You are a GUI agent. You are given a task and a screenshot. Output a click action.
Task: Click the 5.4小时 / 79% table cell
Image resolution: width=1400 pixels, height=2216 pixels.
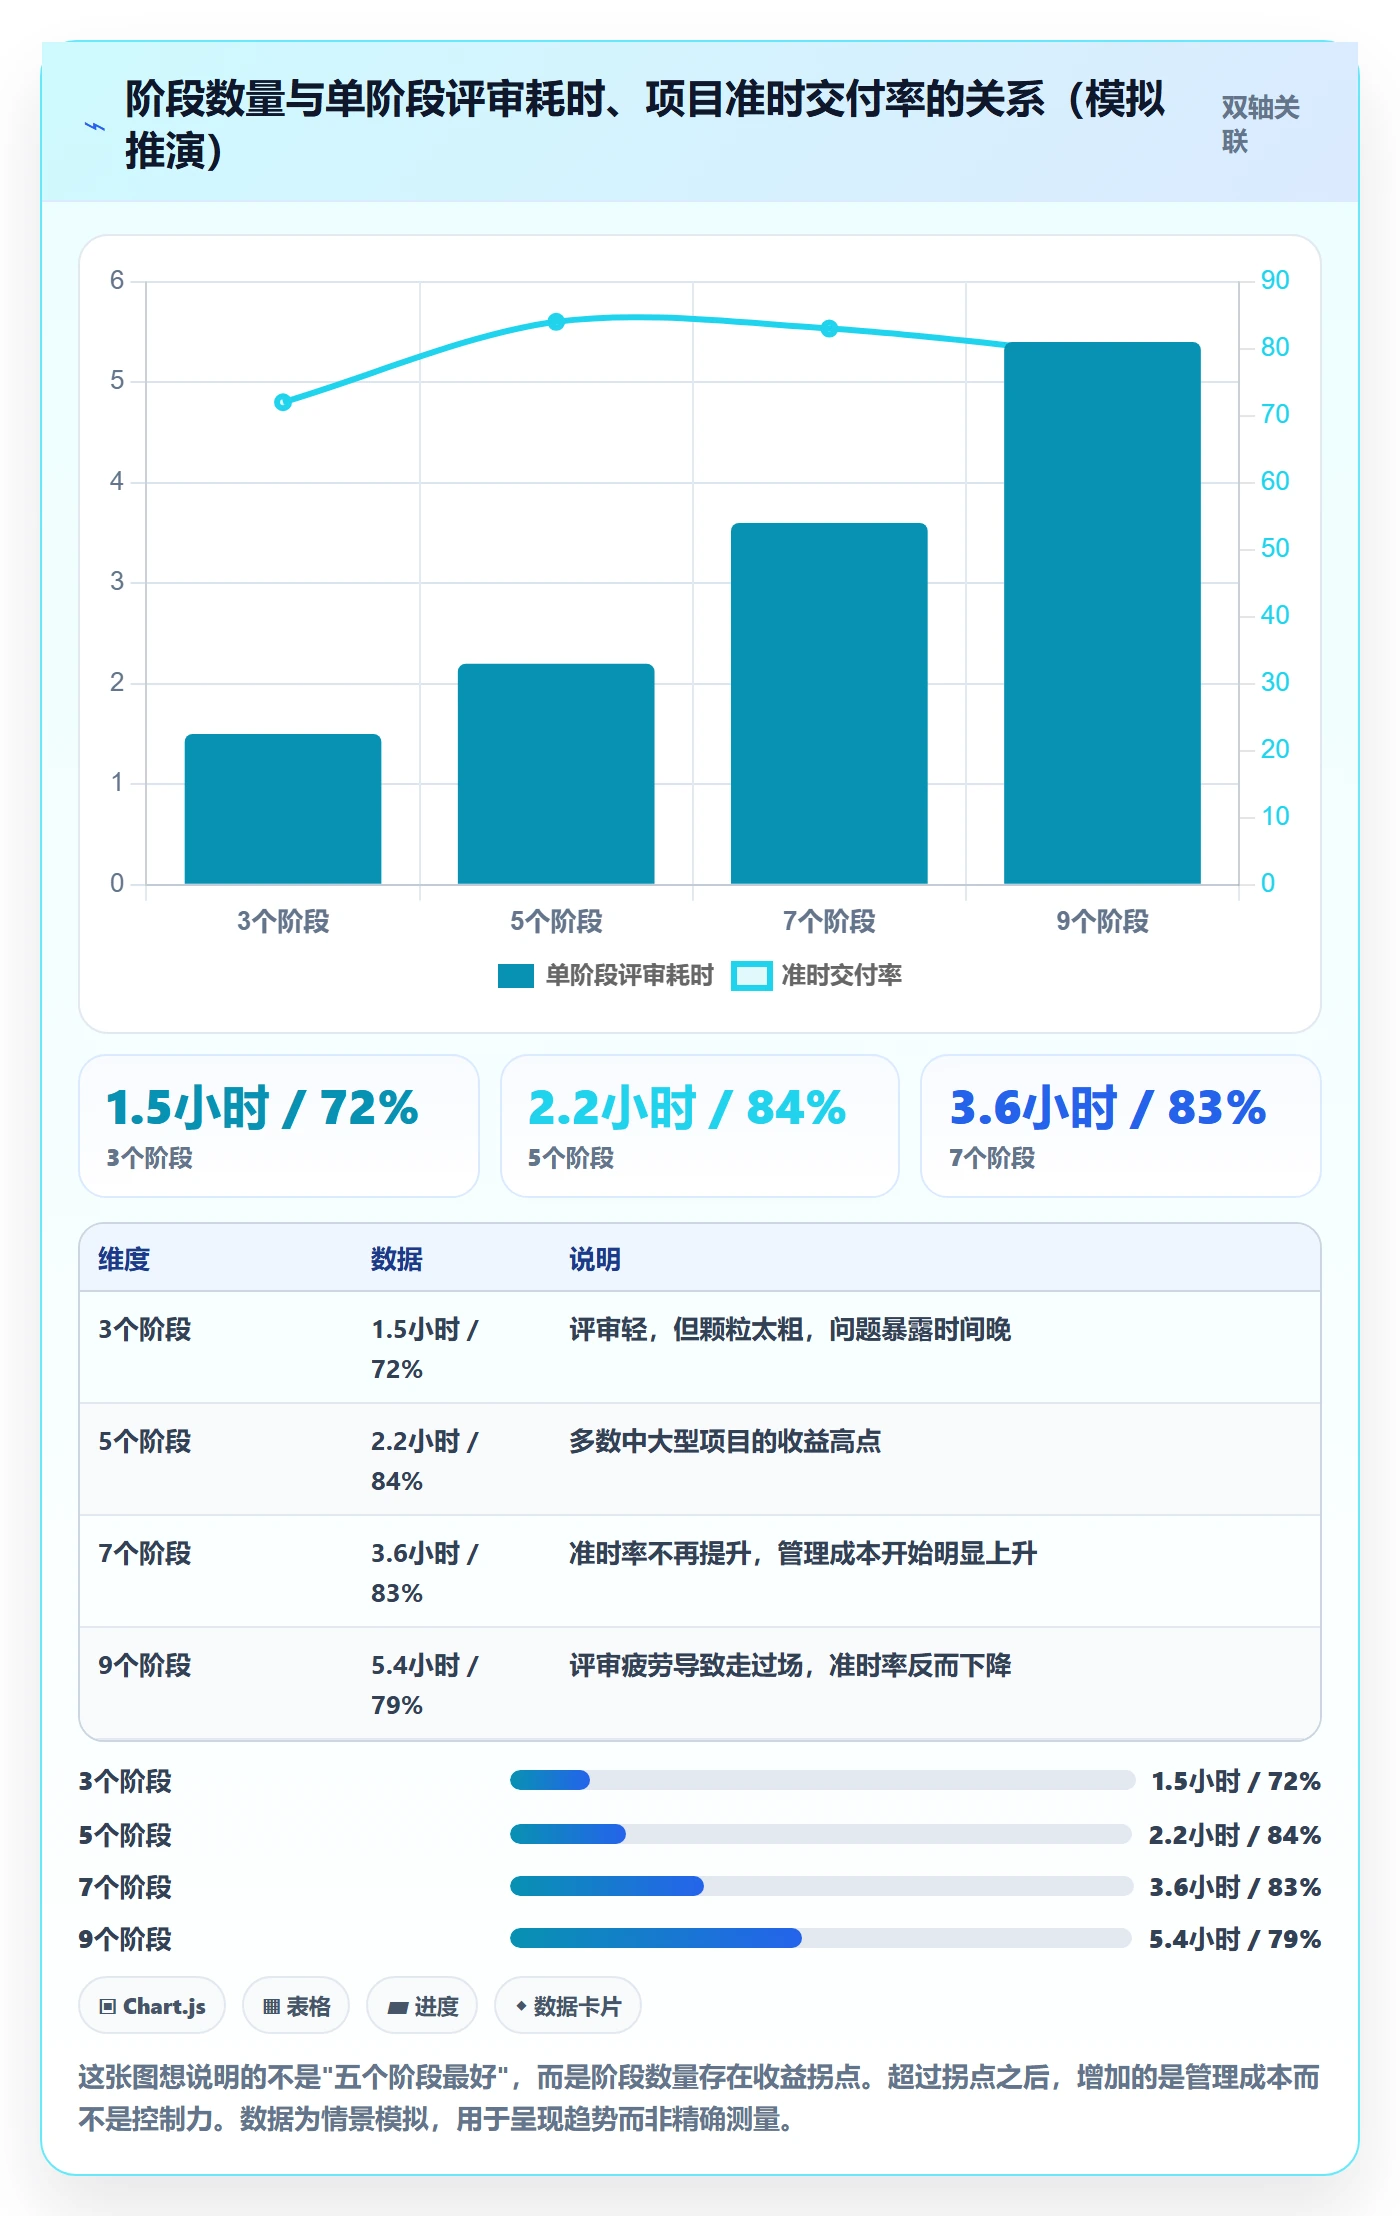click(425, 1685)
